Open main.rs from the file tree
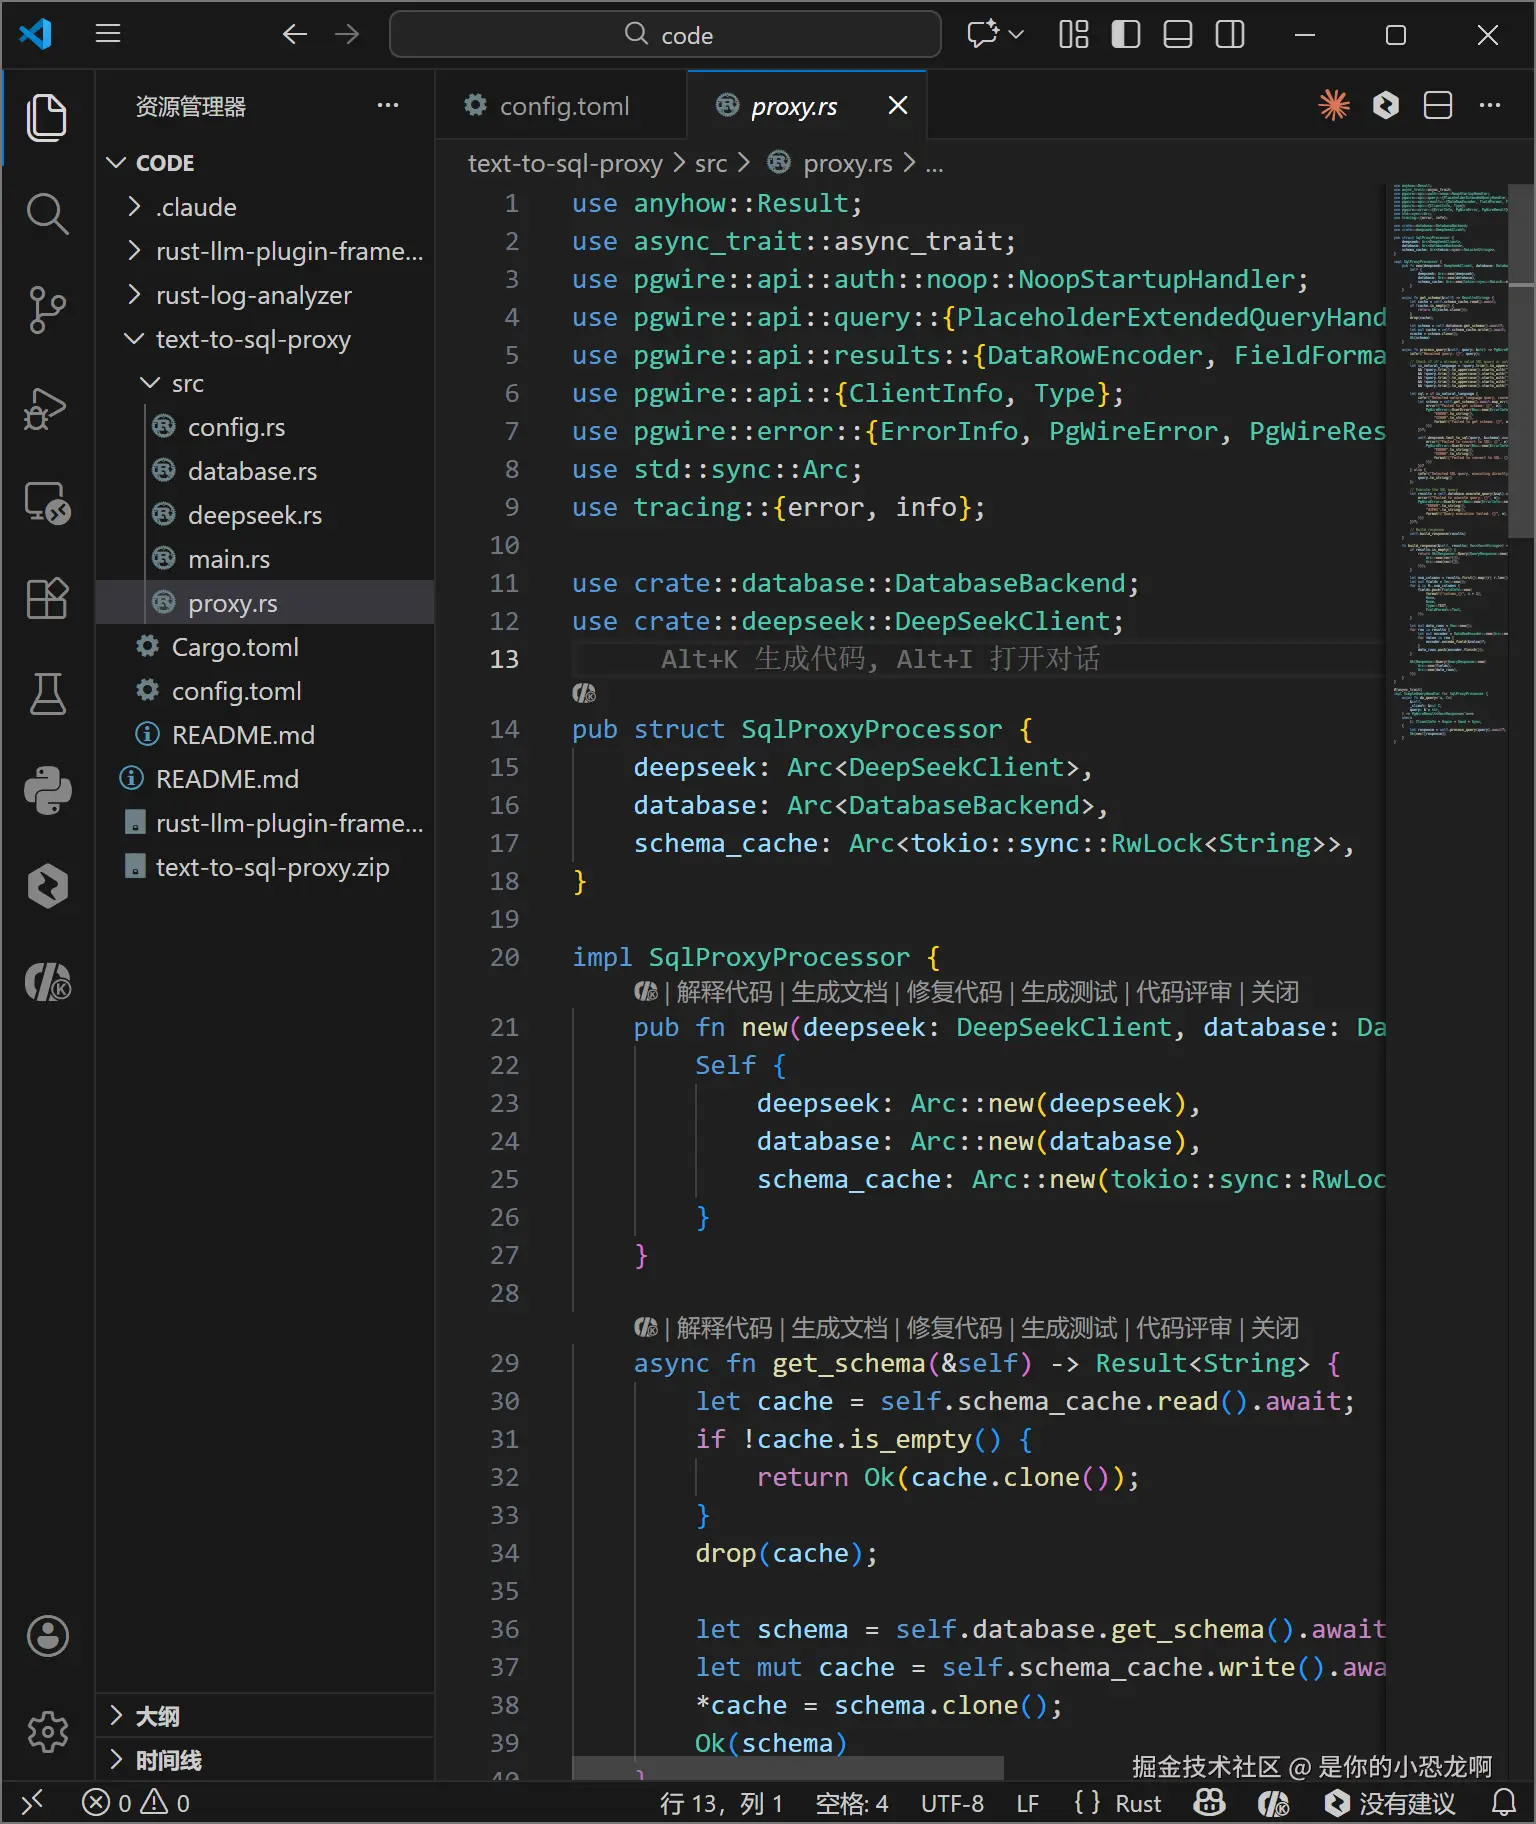Screen dimensions: 1536x1824 [228, 559]
